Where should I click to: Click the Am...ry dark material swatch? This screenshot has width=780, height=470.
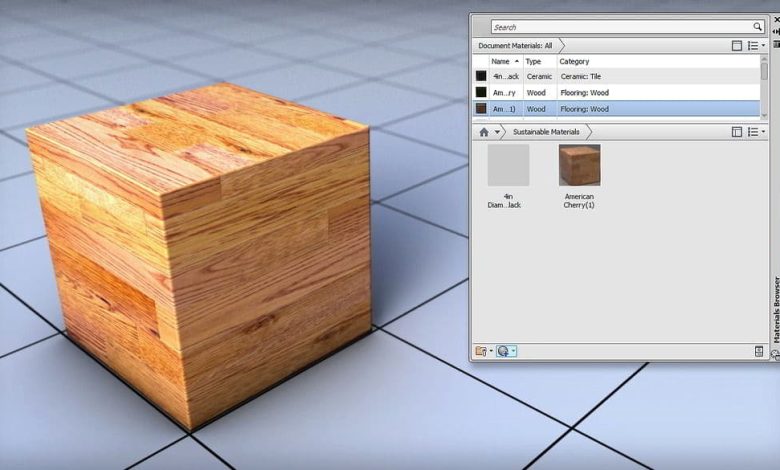[x=481, y=93]
